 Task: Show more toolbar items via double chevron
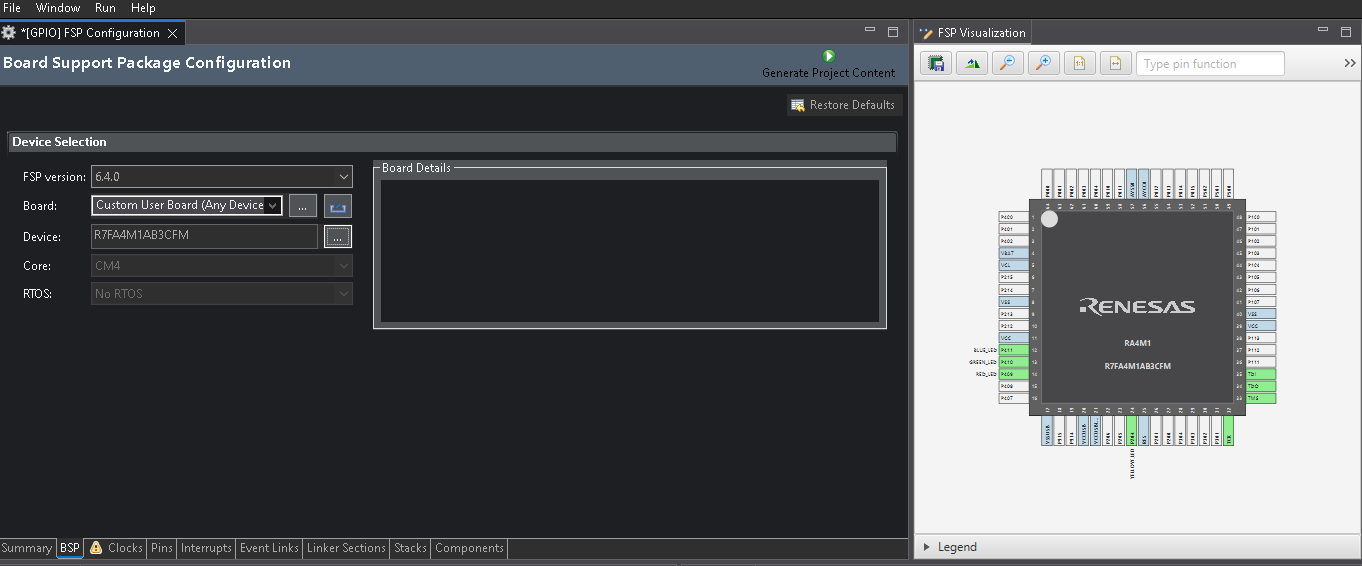point(1349,63)
